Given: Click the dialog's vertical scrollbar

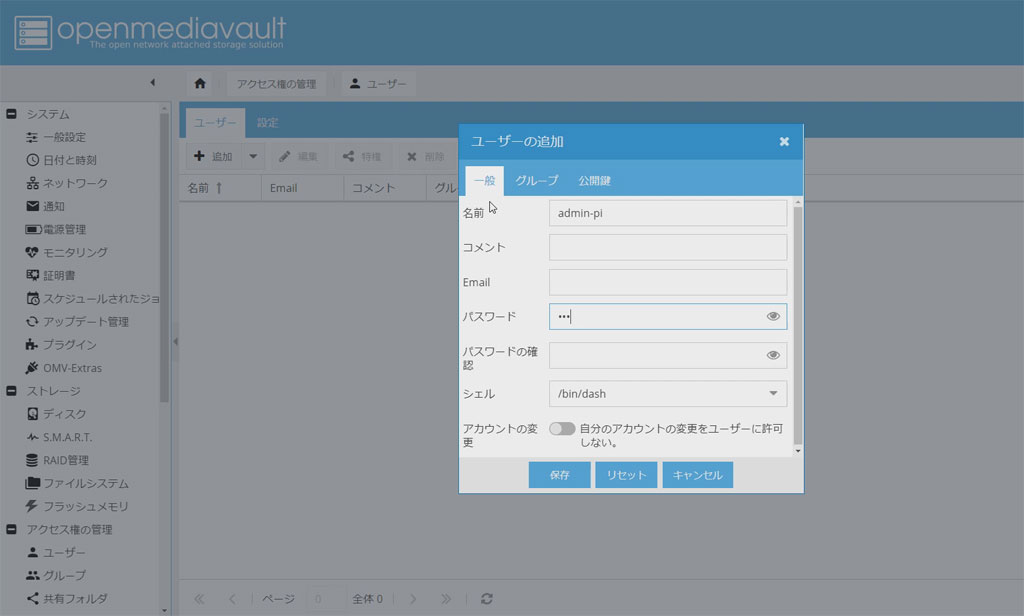Looking at the screenshot, I should coord(797,320).
